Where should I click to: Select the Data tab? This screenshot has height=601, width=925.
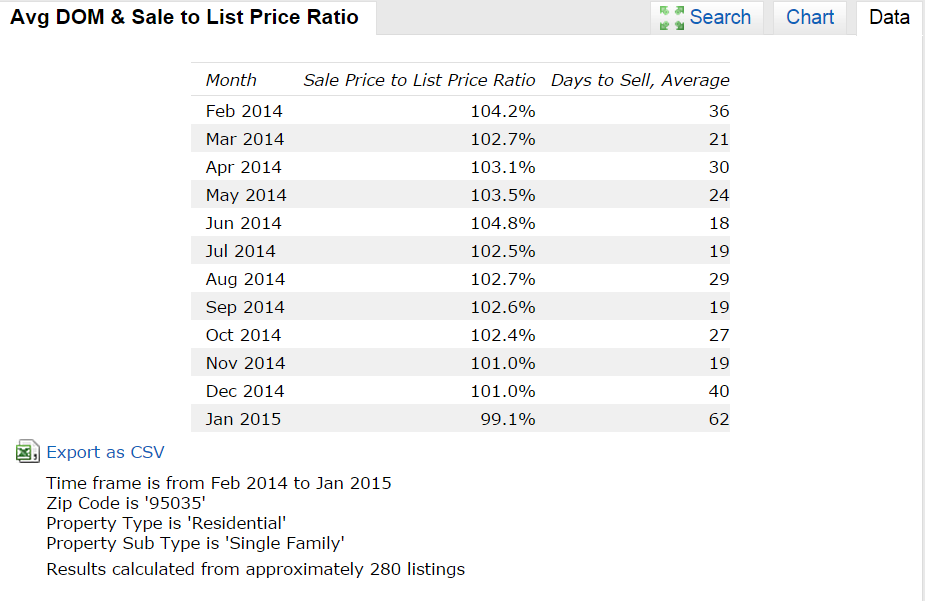pyautogui.click(x=889, y=18)
